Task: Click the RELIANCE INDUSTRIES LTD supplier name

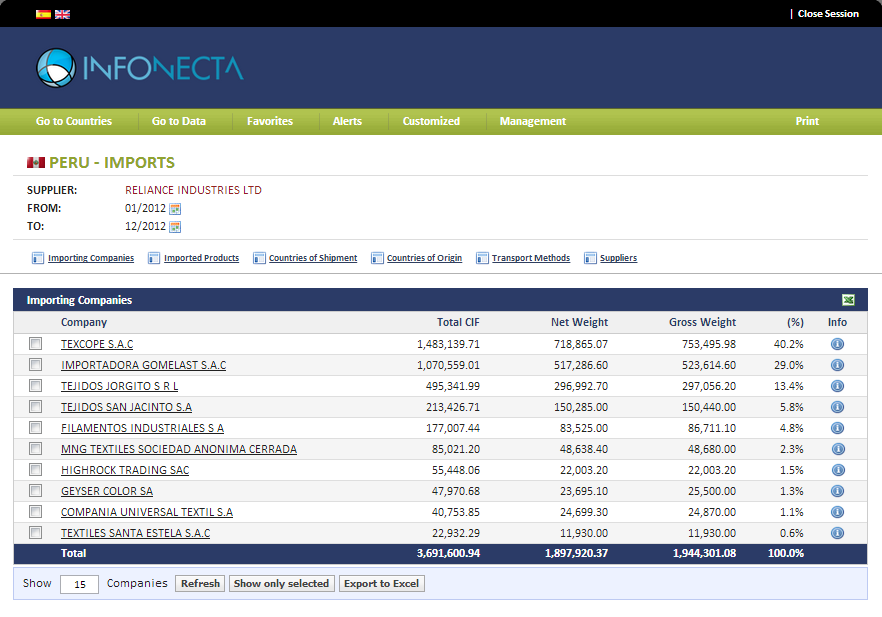Action: point(194,190)
